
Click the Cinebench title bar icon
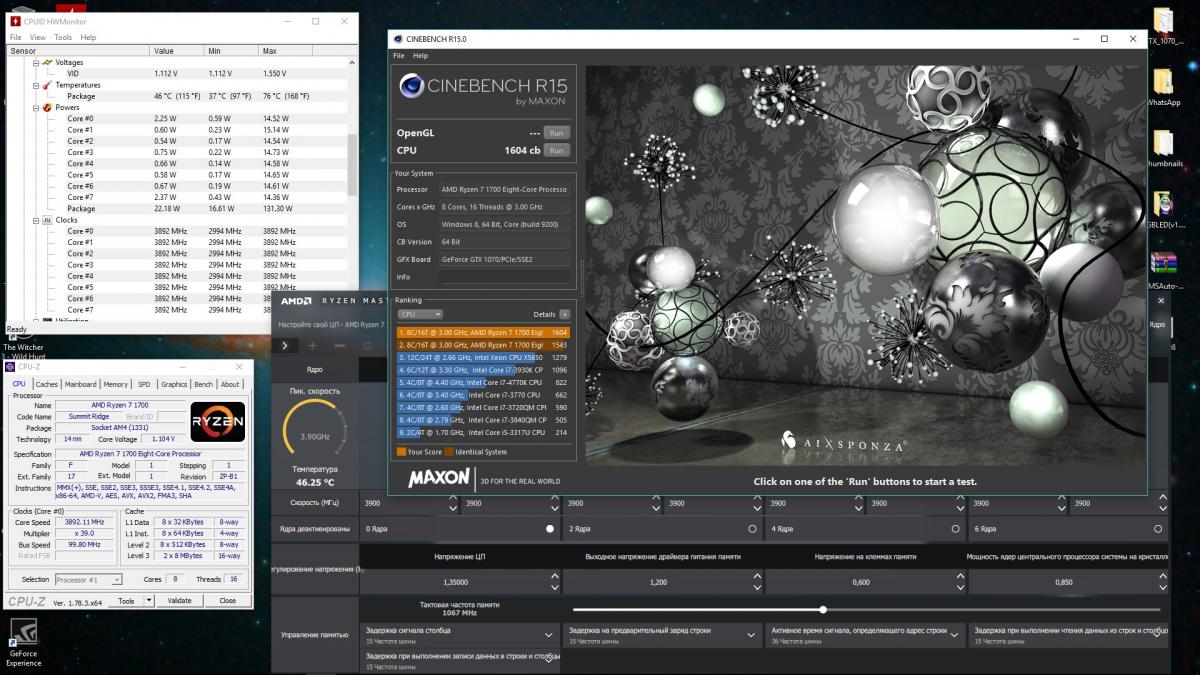pyautogui.click(x=398, y=38)
